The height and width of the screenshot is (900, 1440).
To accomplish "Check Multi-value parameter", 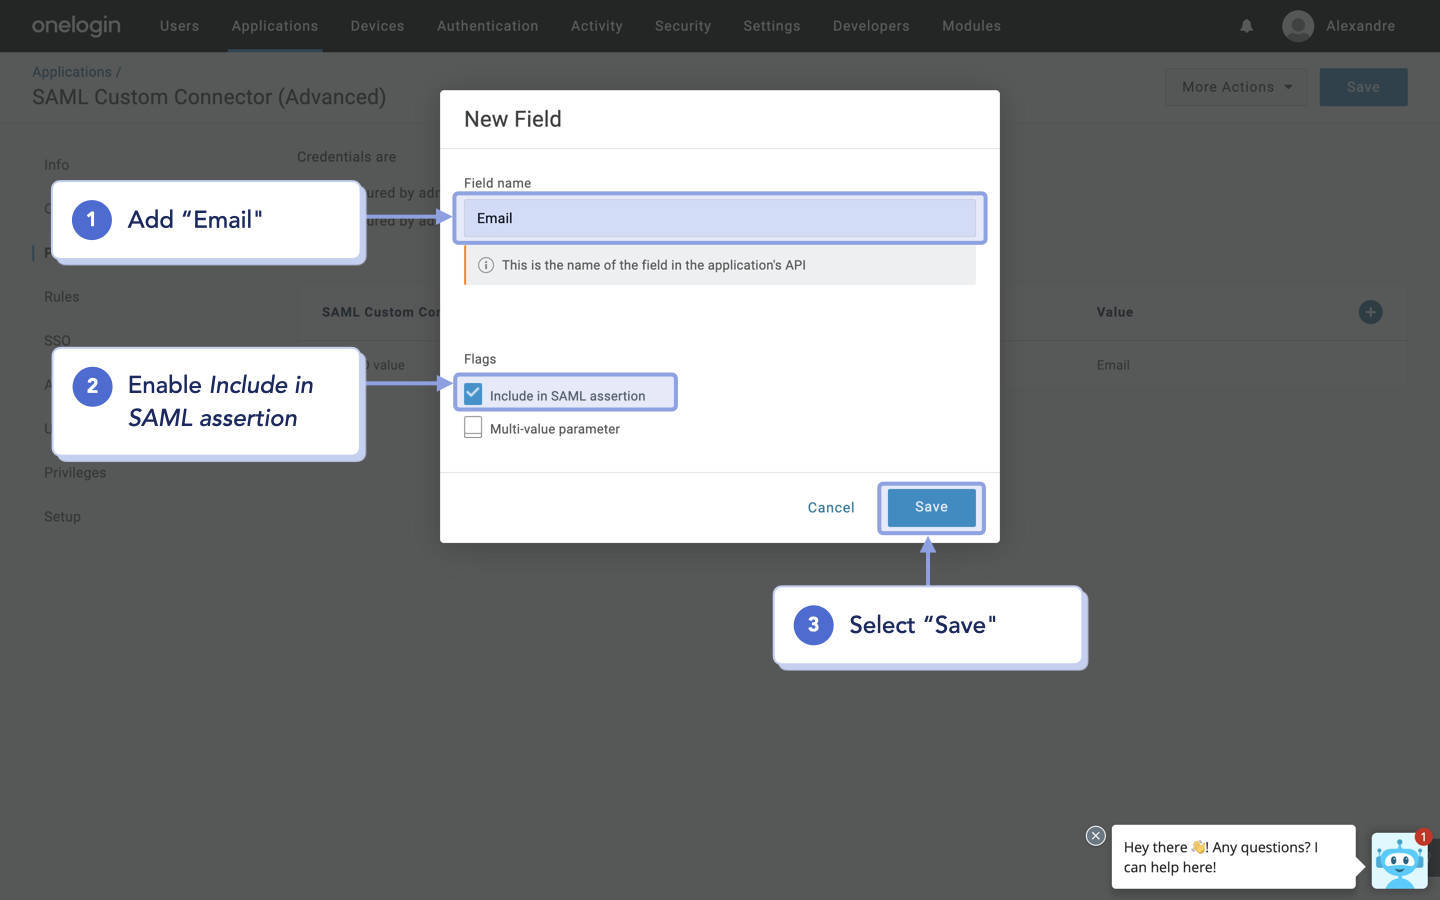I will pyautogui.click(x=472, y=427).
